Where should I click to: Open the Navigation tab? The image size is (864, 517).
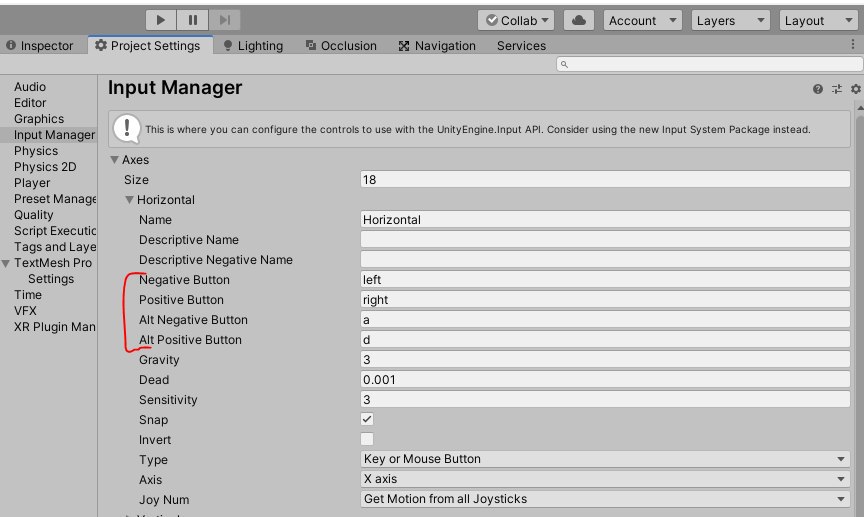click(438, 46)
